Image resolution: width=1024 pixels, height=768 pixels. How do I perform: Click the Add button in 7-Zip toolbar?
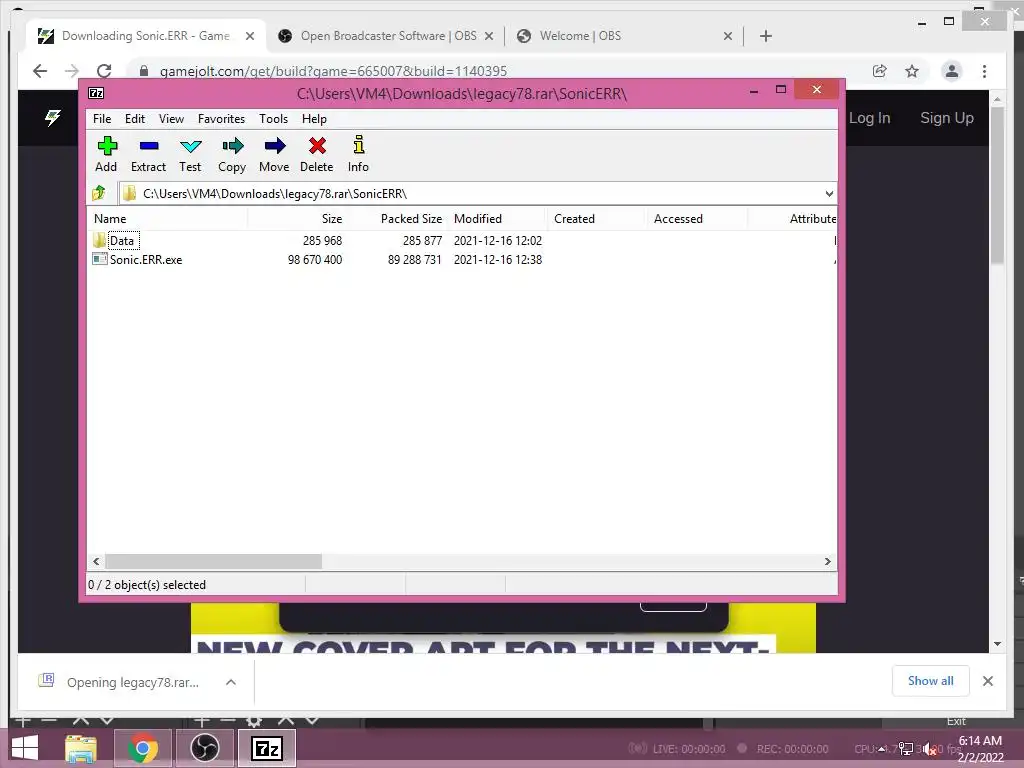106,155
